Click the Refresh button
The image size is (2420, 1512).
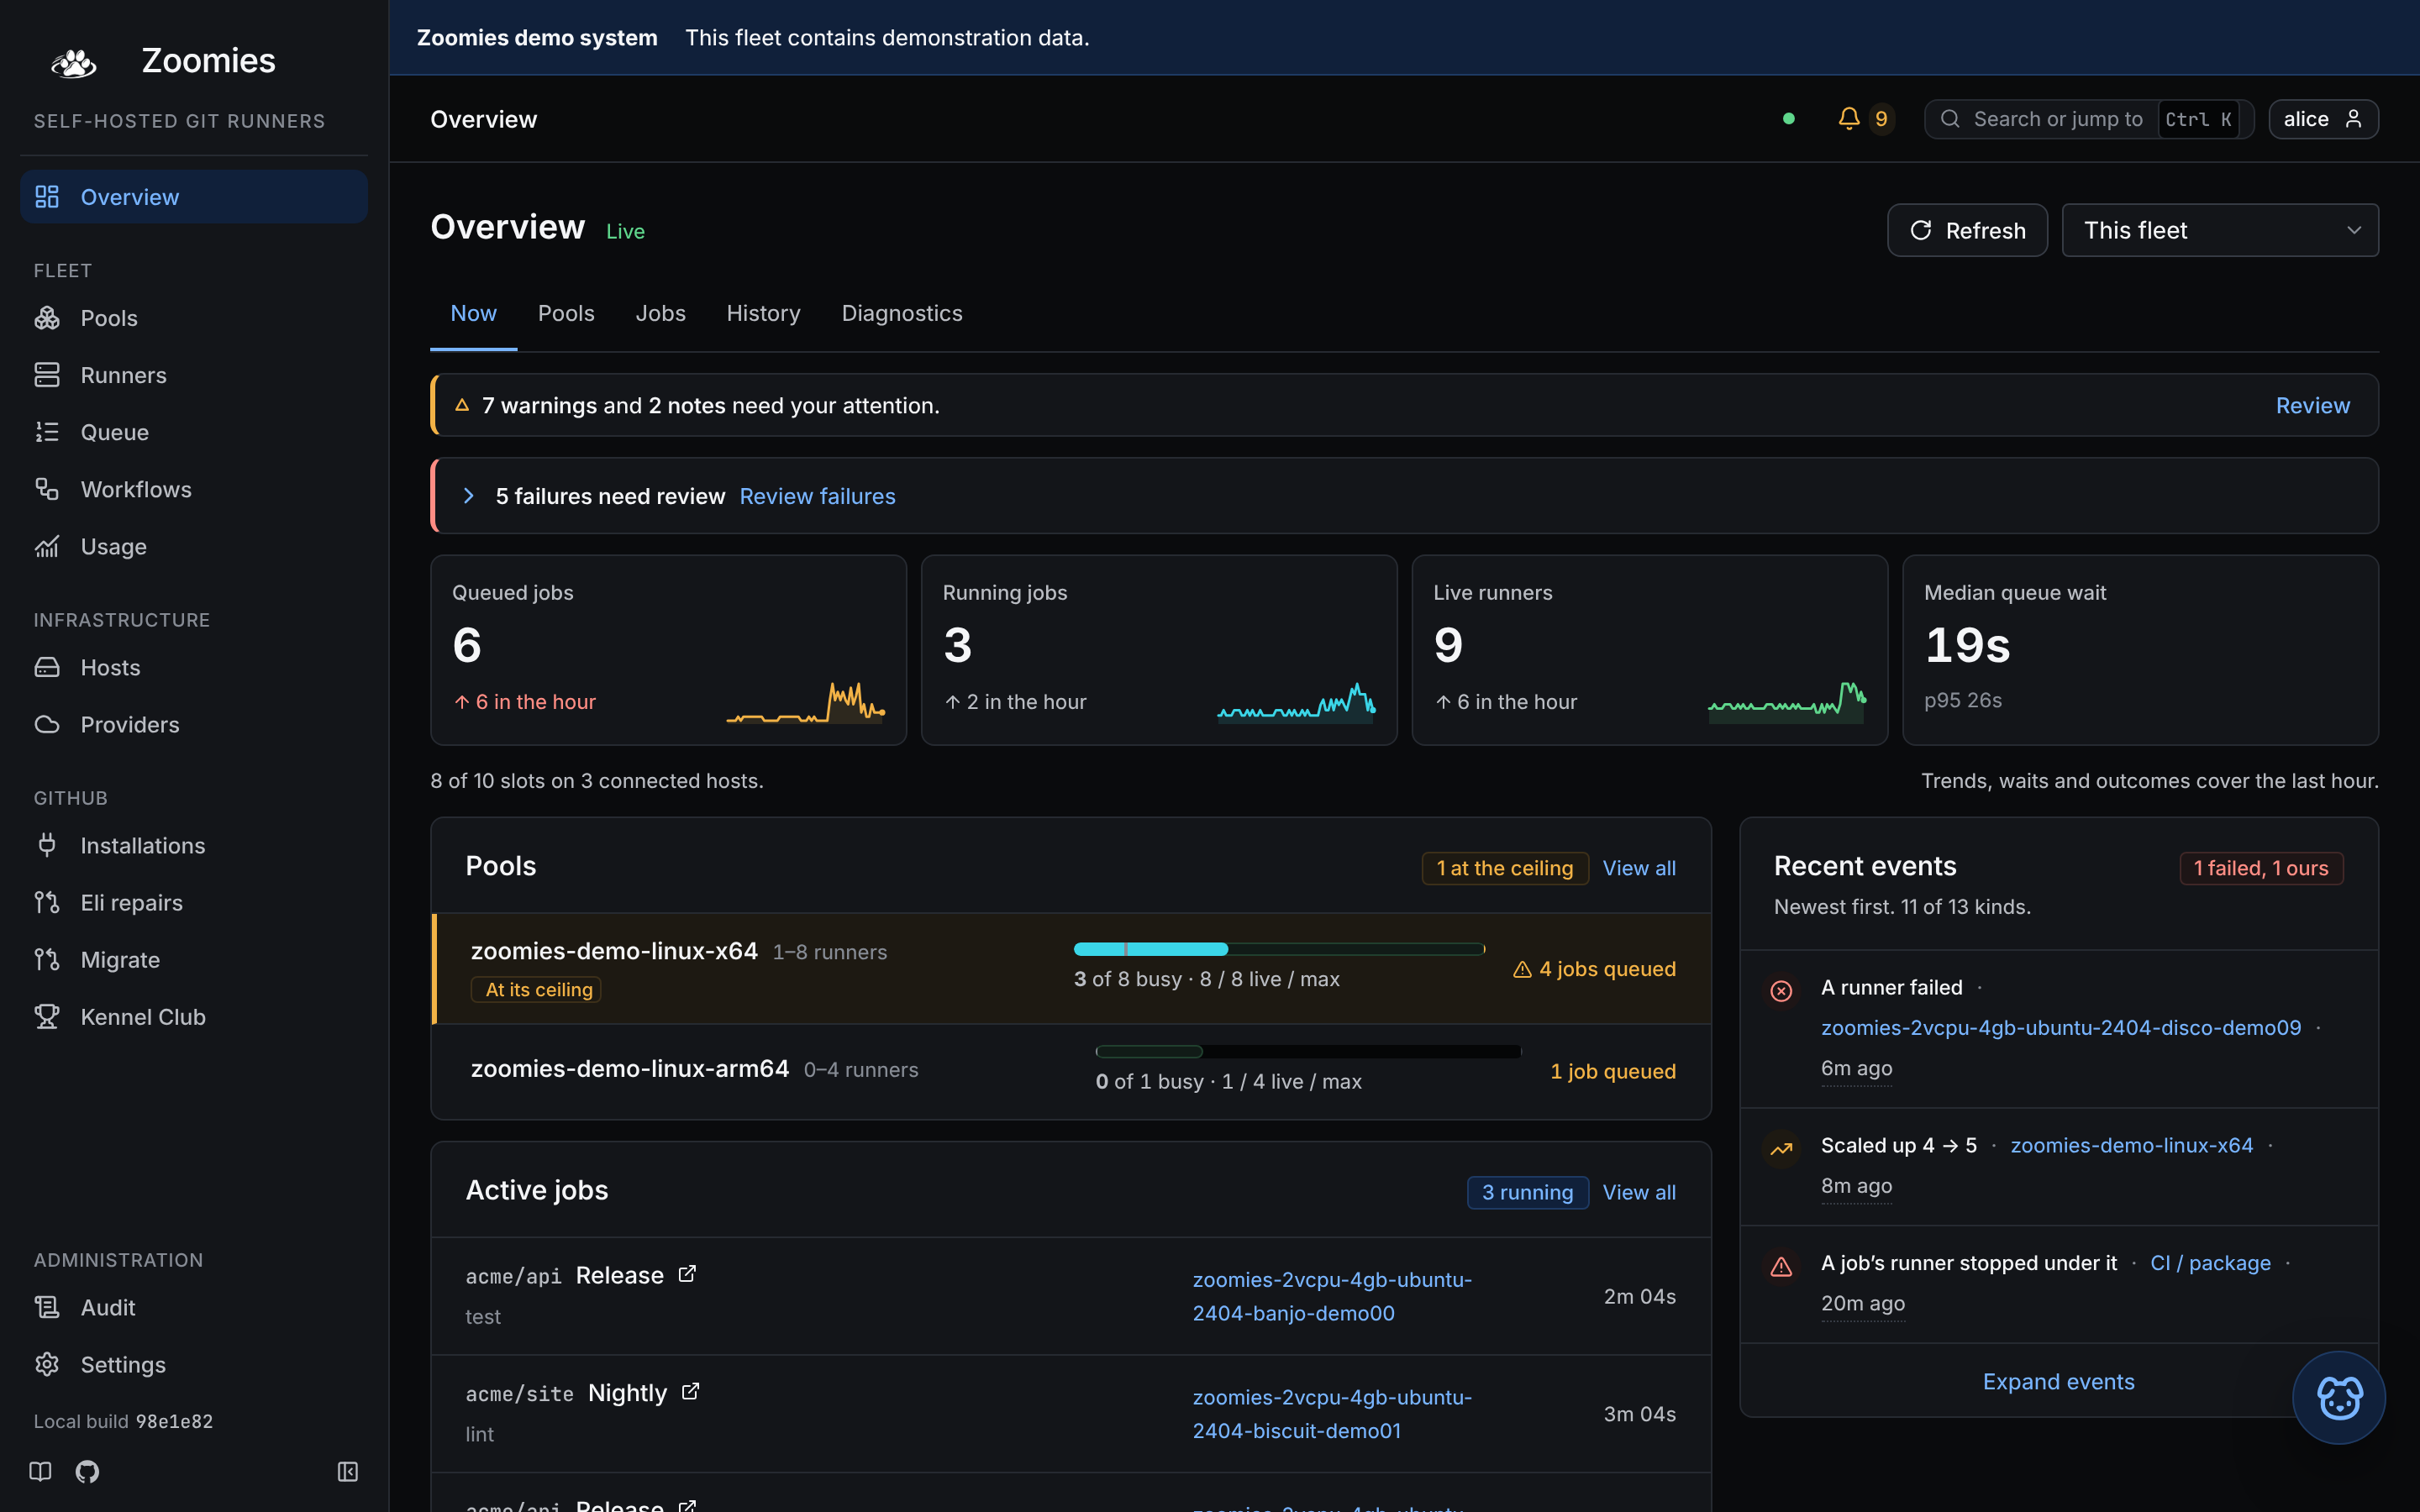point(1967,230)
